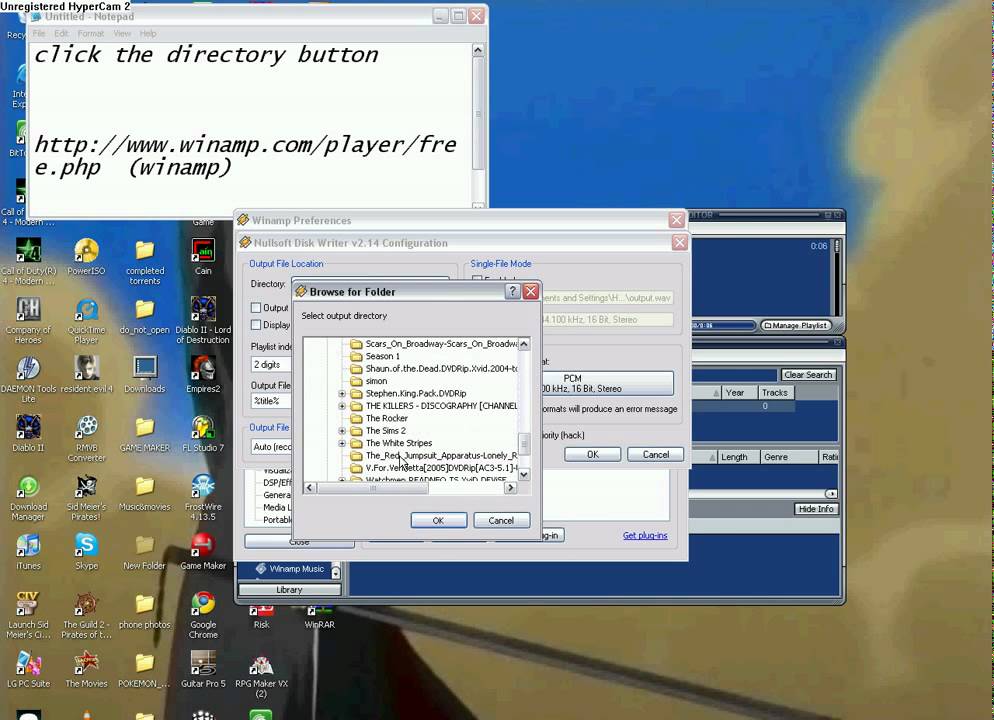Open the 2 digits playlist index dropdown
The height and width of the screenshot is (720, 994).
(271, 364)
